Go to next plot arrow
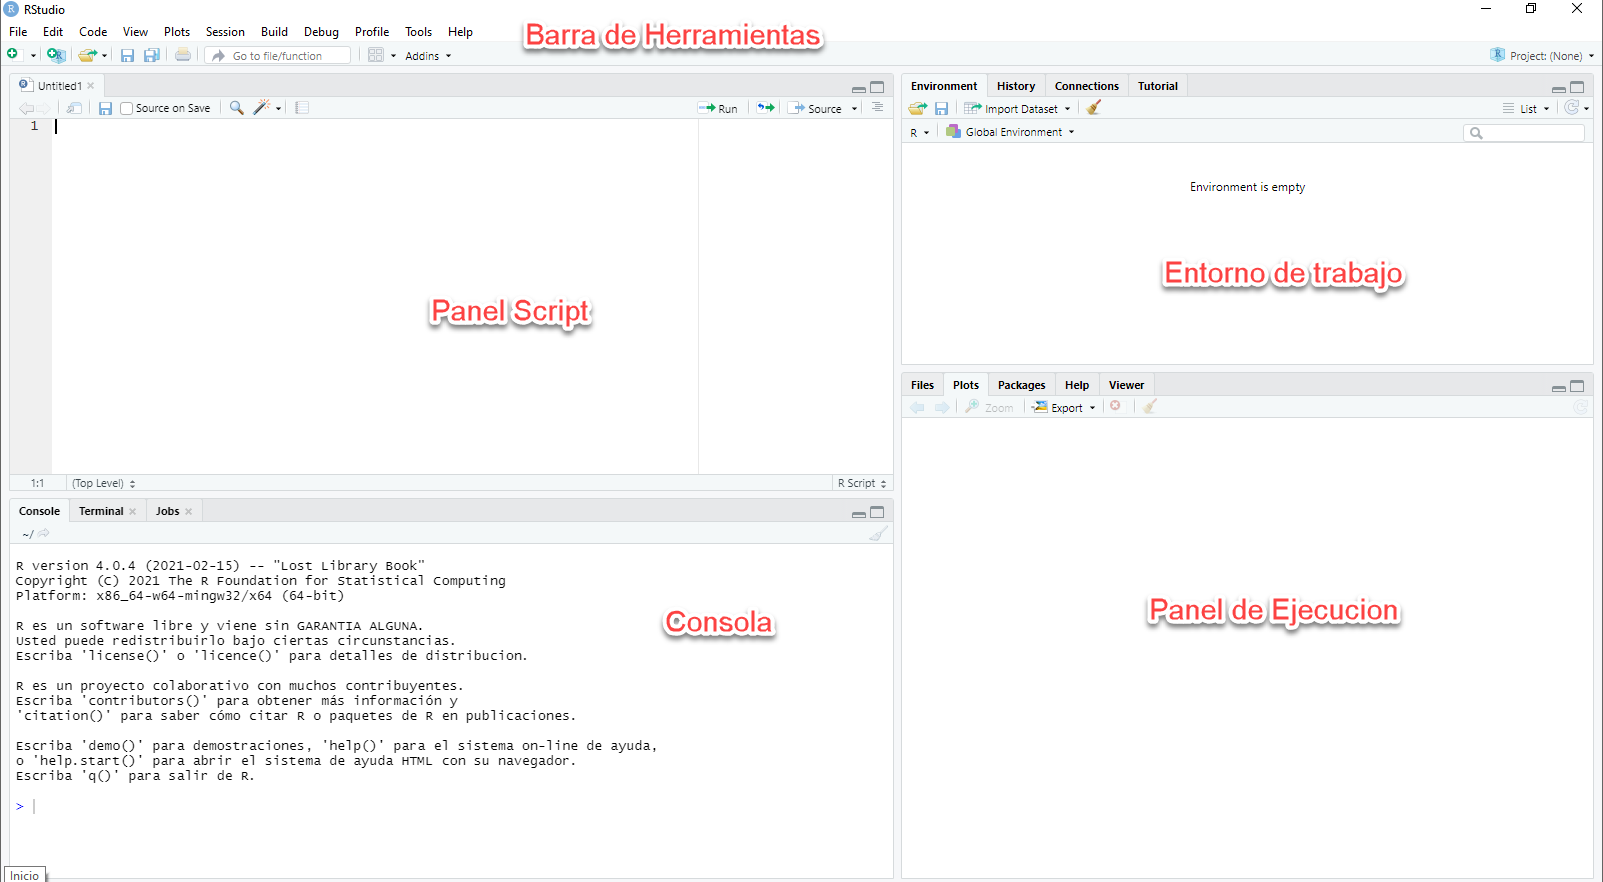The height and width of the screenshot is (882, 1603). [x=942, y=407]
